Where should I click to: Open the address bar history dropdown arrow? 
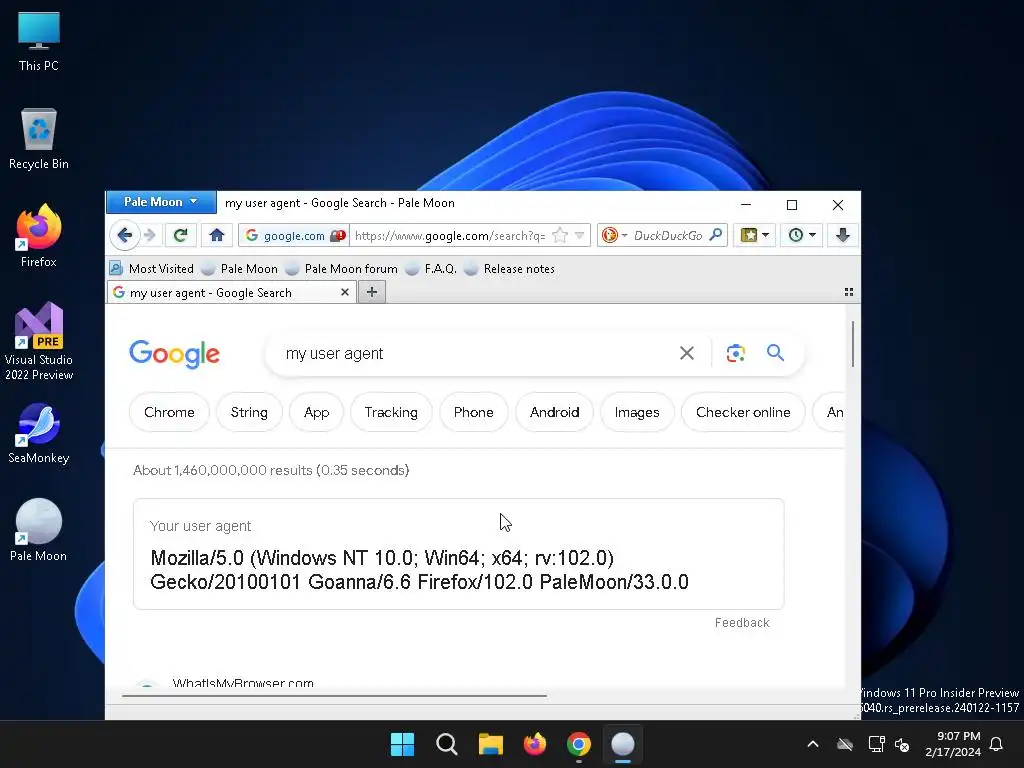(579, 235)
